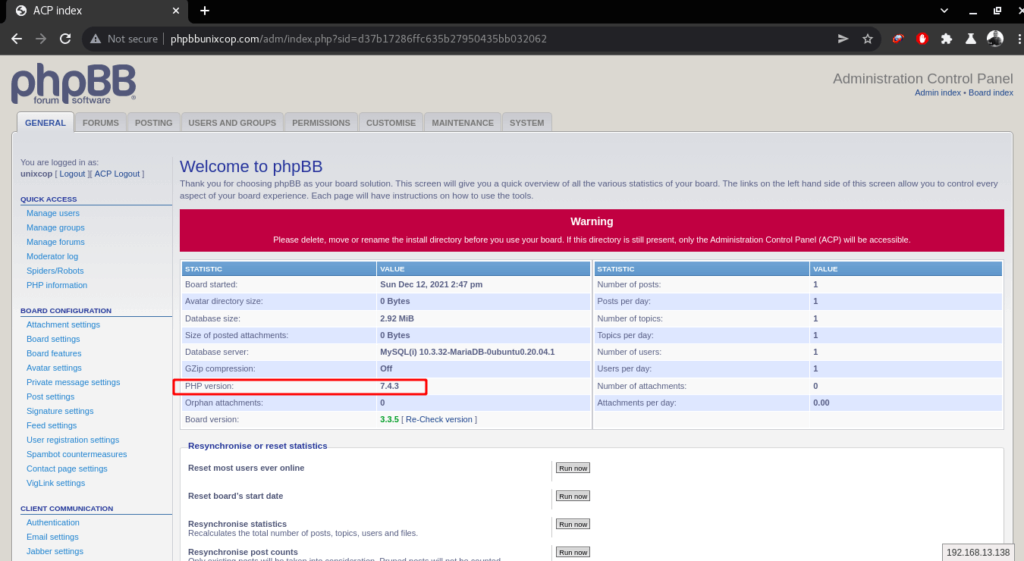Click the ACP Logout link
Image resolution: width=1024 pixels, height=561 pixels.
117,174
